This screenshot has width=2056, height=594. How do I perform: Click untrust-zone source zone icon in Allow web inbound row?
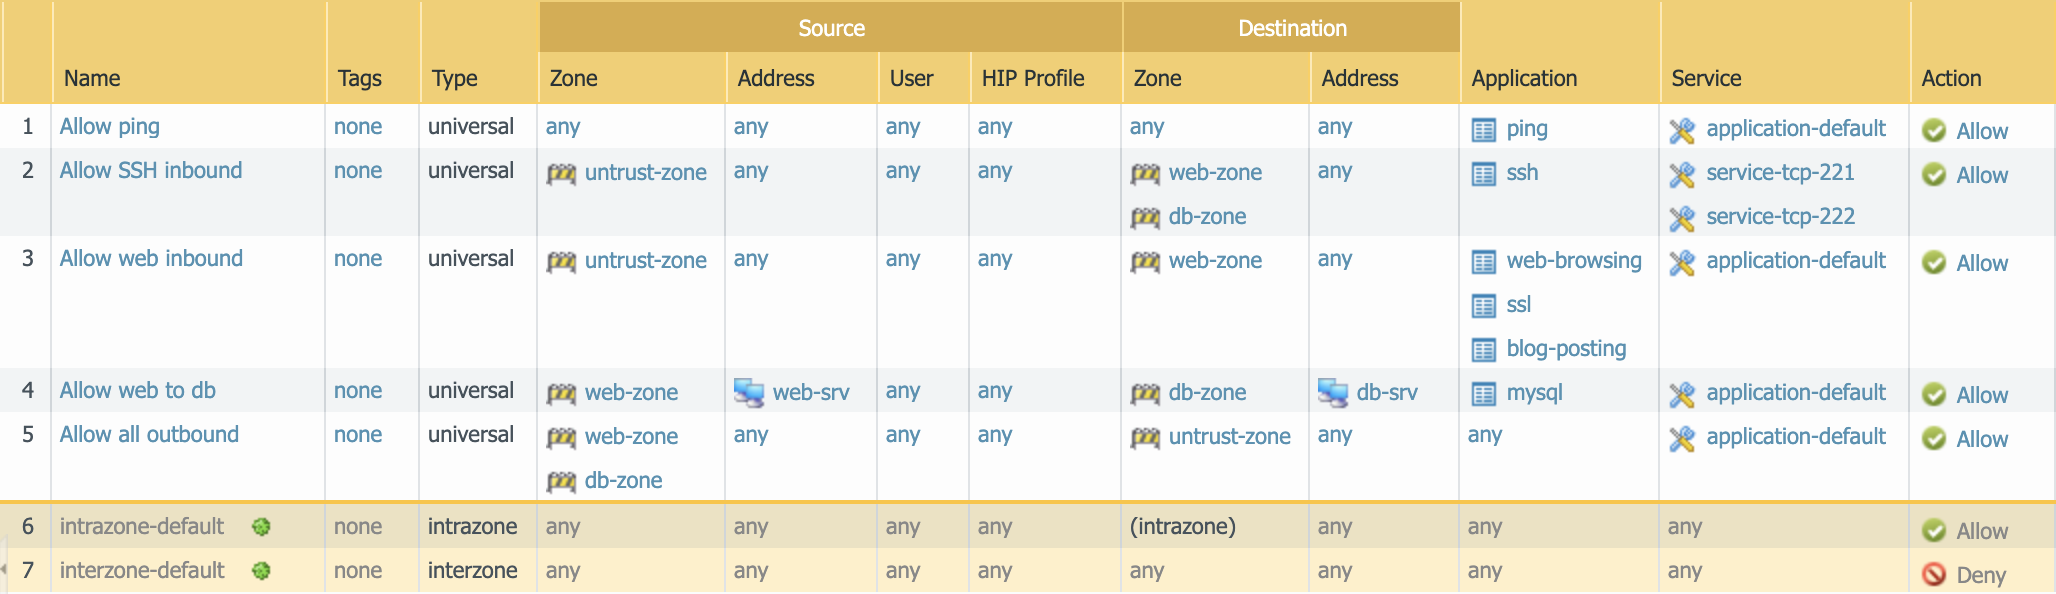pos(561,262)
